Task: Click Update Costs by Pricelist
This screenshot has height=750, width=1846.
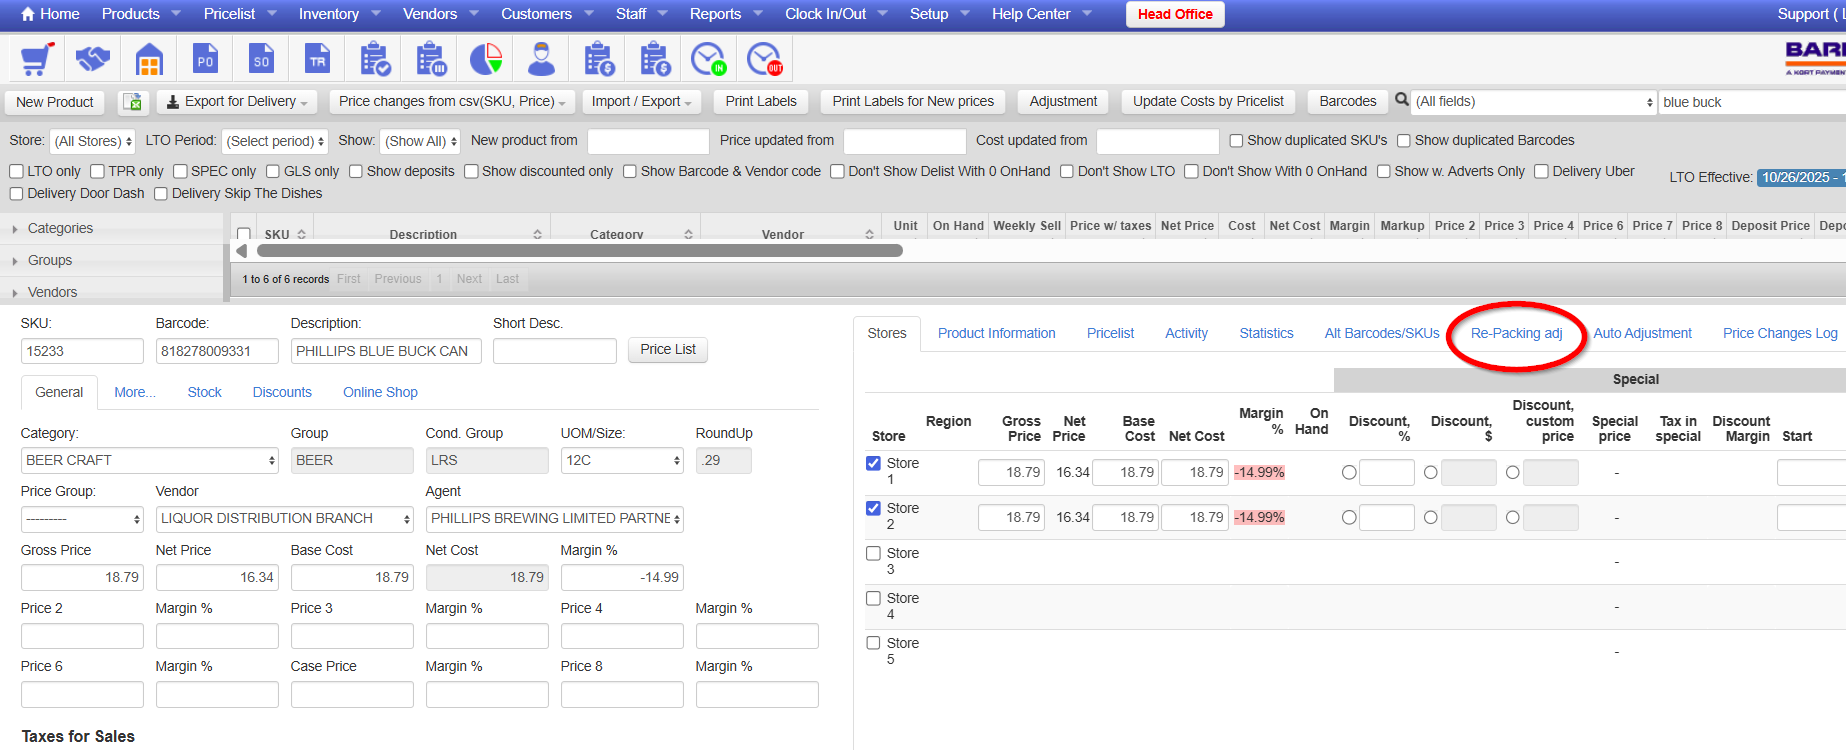Action: (1208, 102)
